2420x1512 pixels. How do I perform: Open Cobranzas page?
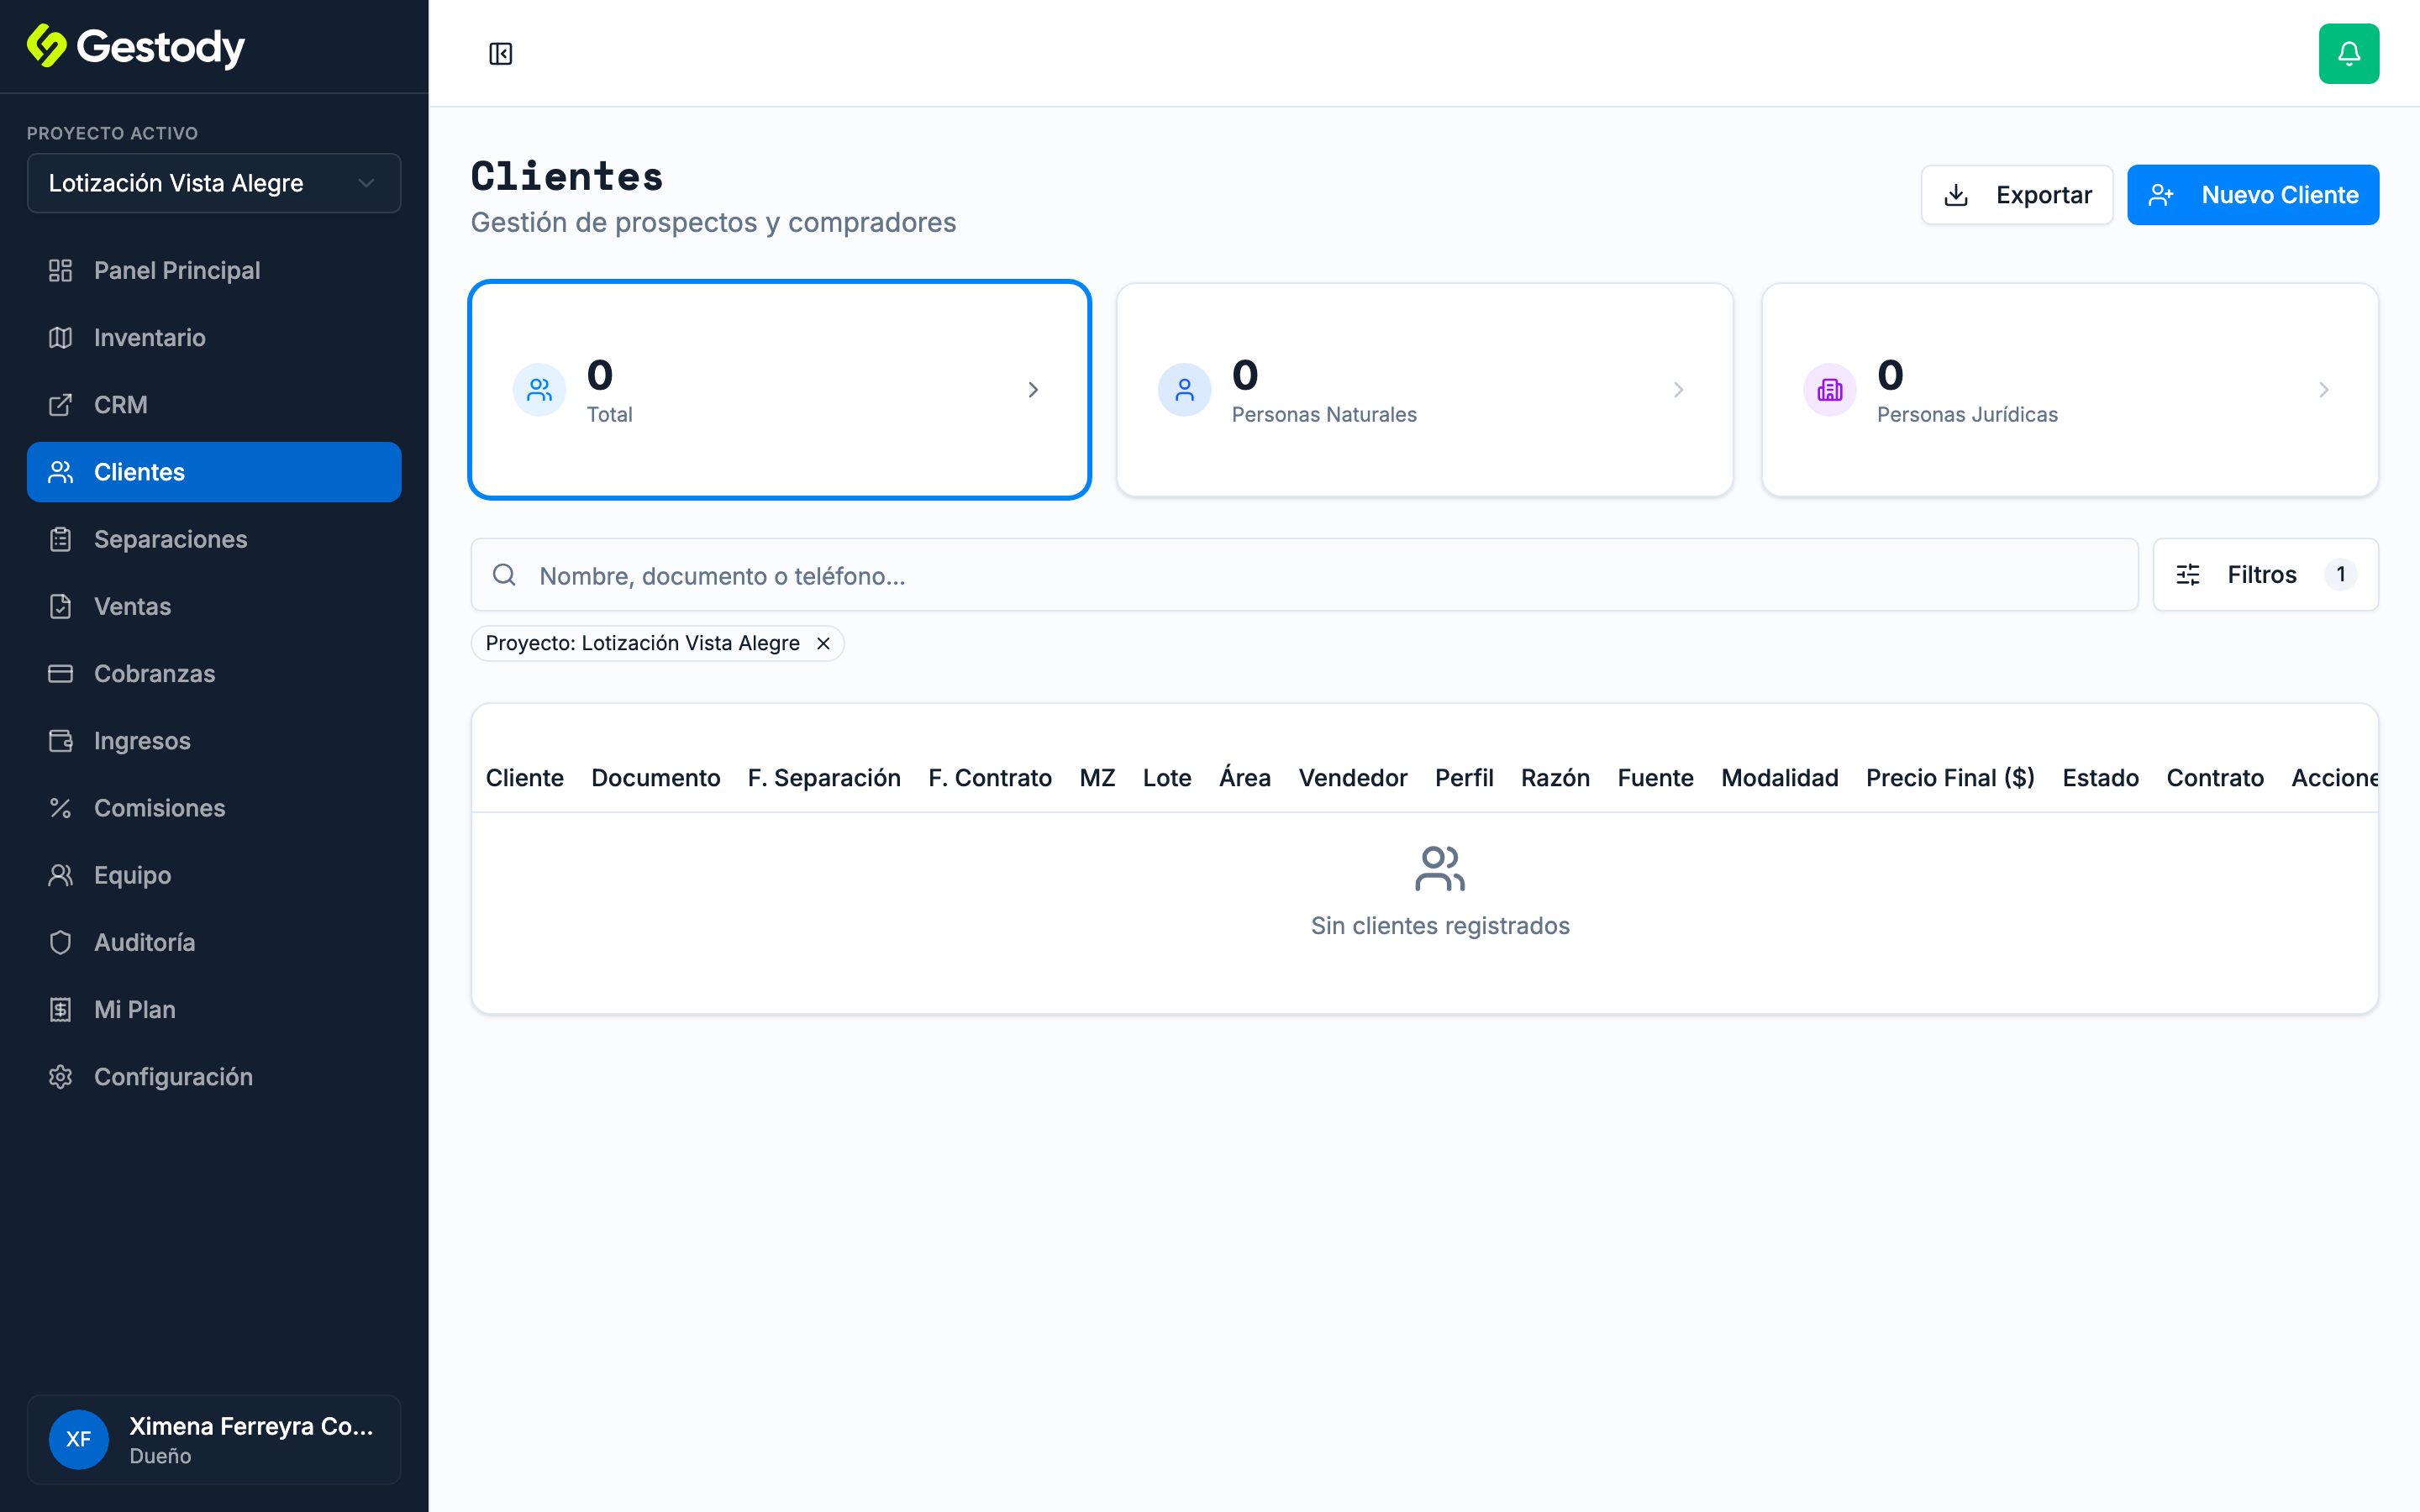pyautogui.click(x=213, y=674)
